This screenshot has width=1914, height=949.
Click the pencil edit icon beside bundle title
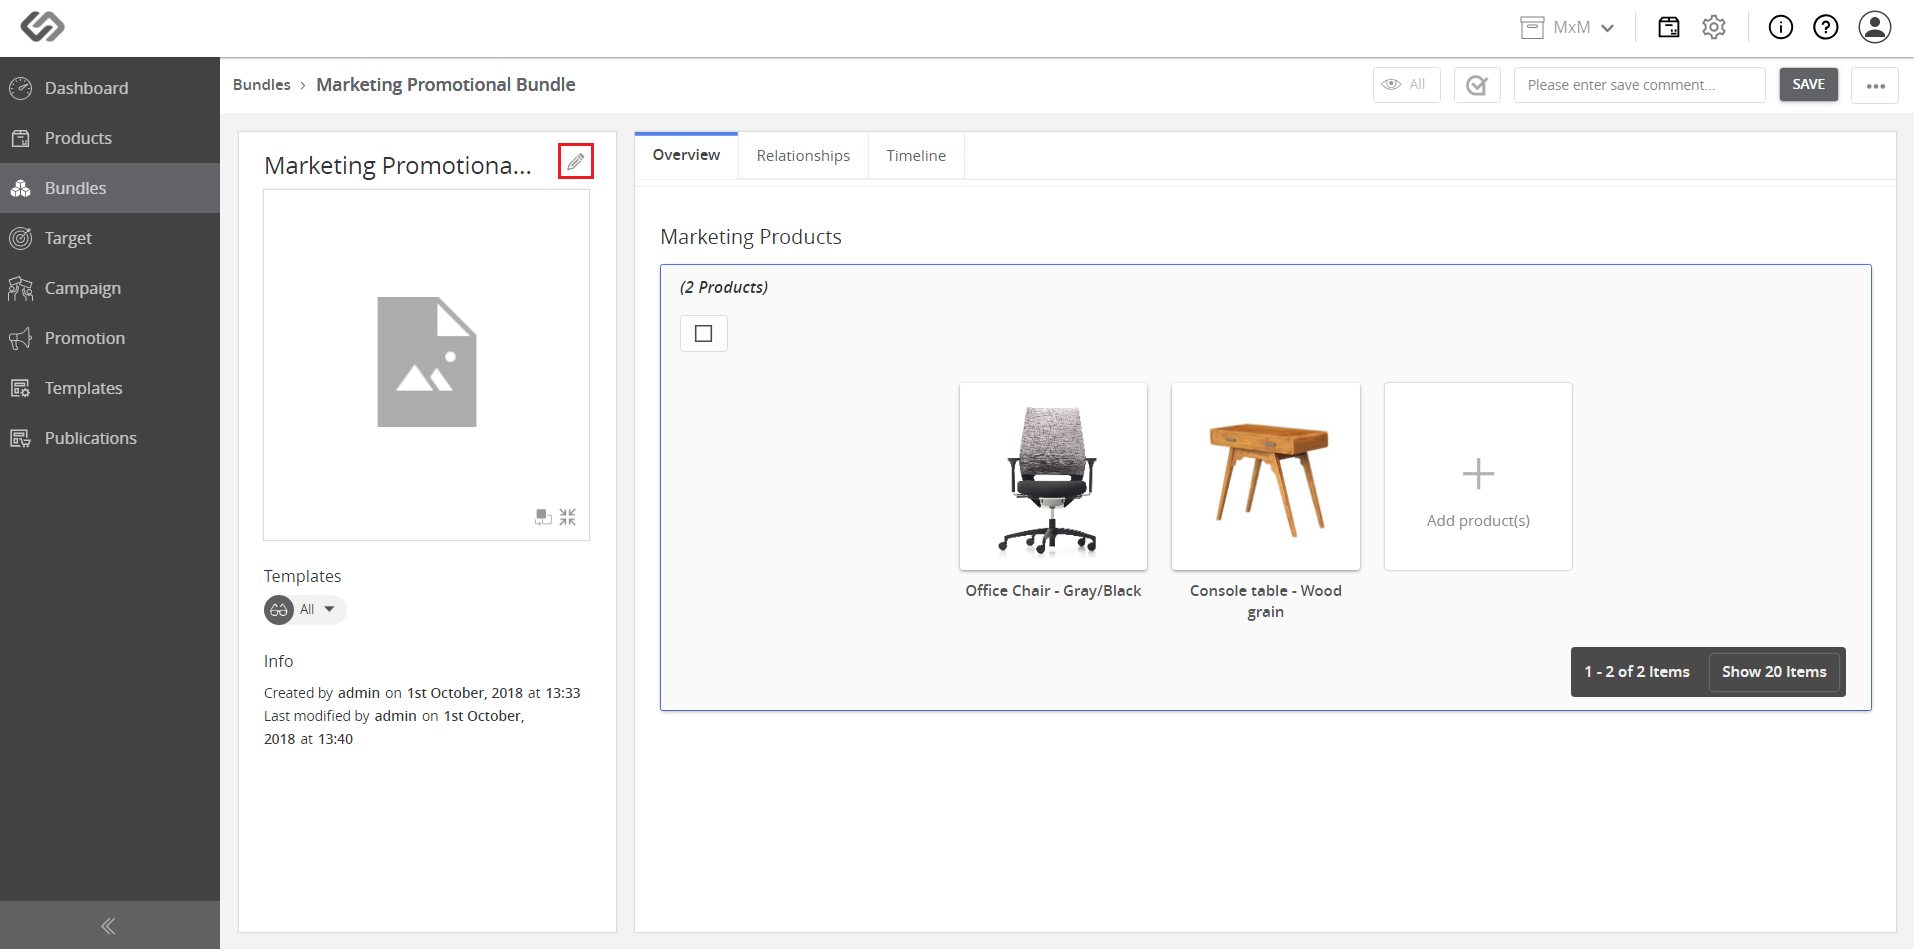click(x=575, y=161)
